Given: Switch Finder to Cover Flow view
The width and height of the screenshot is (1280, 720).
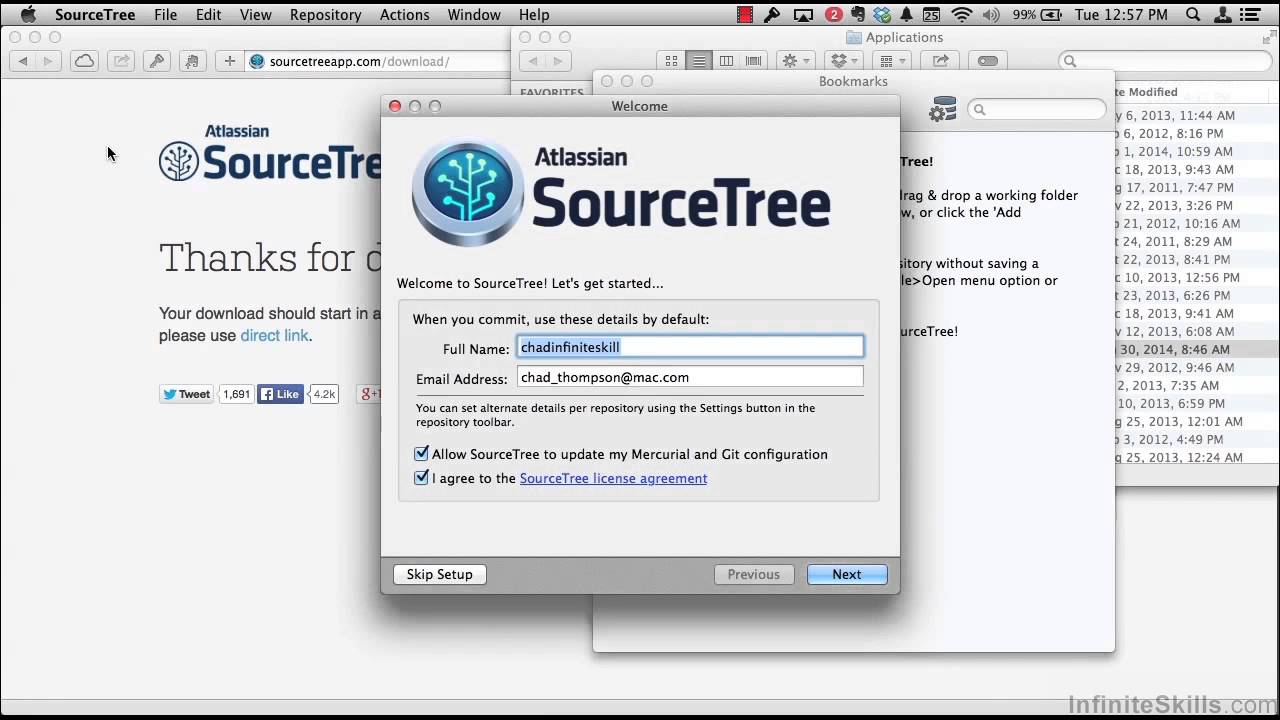Looking at the screenshot, I should click(x=753, y=61).
